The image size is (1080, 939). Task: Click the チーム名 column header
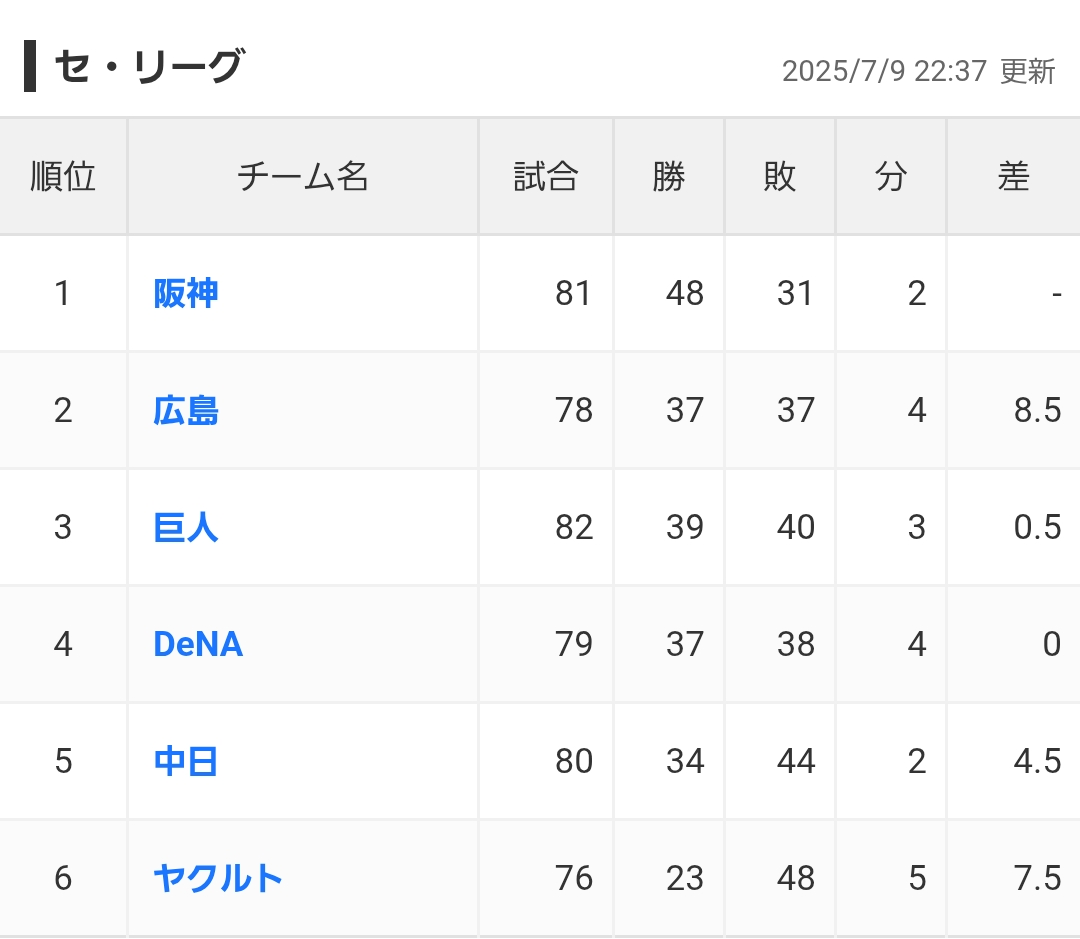pyautogui.click(x=303, y=176)
